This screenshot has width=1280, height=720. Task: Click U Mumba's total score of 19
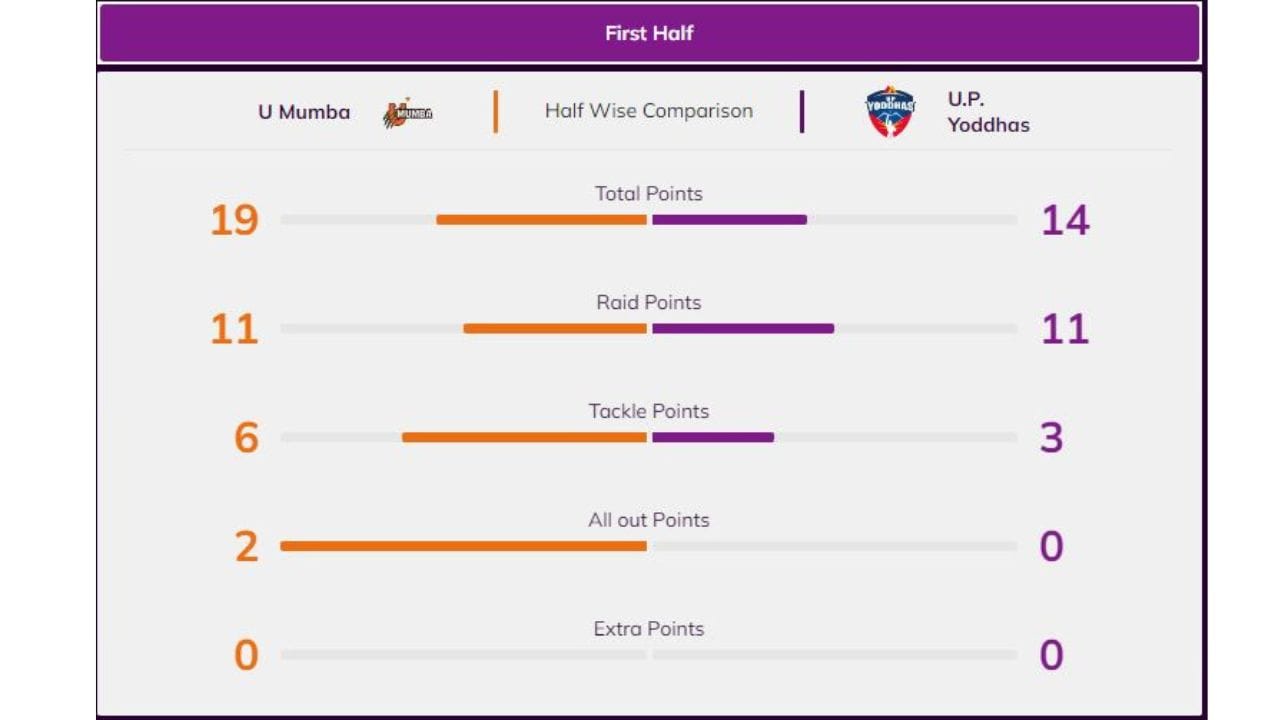[x=234, y=220]
